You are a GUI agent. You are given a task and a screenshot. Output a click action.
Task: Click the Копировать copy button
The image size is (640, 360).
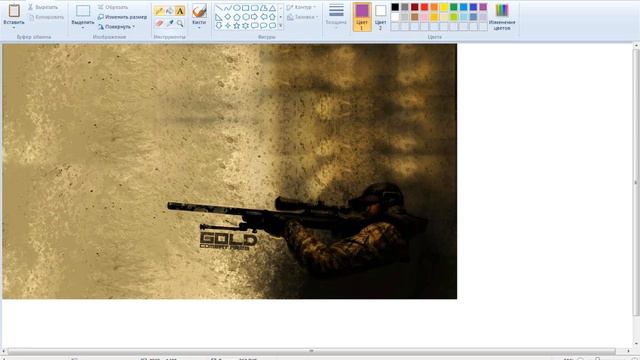47,17
